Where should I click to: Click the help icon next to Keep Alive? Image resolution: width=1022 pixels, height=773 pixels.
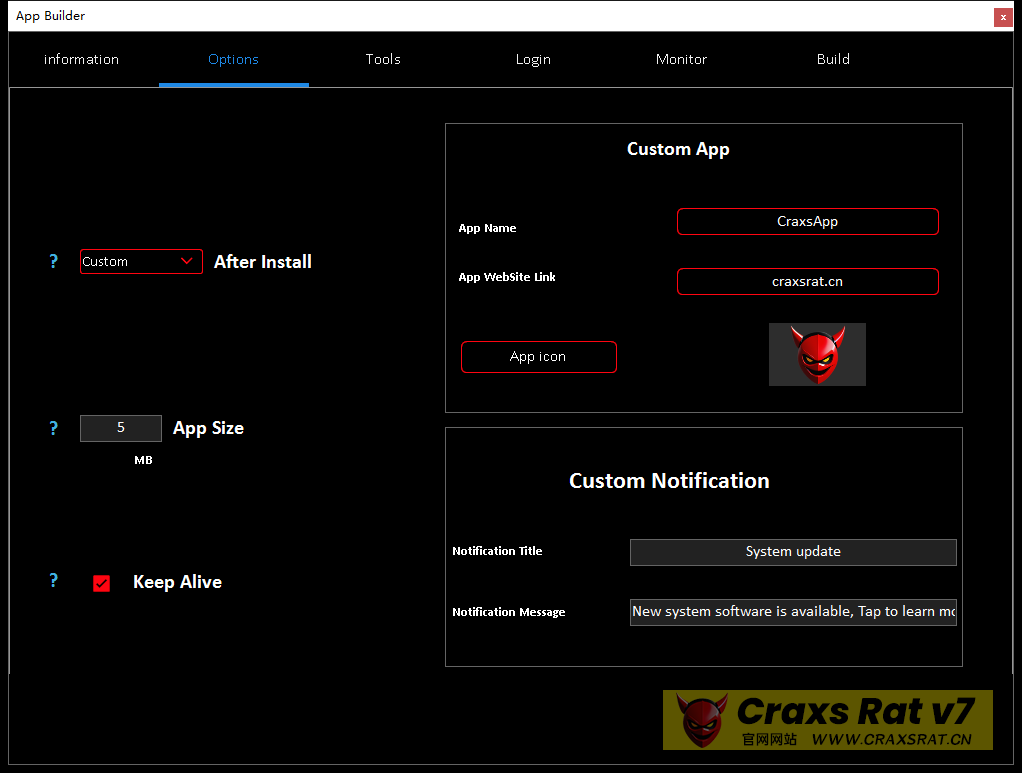(53, 581)
